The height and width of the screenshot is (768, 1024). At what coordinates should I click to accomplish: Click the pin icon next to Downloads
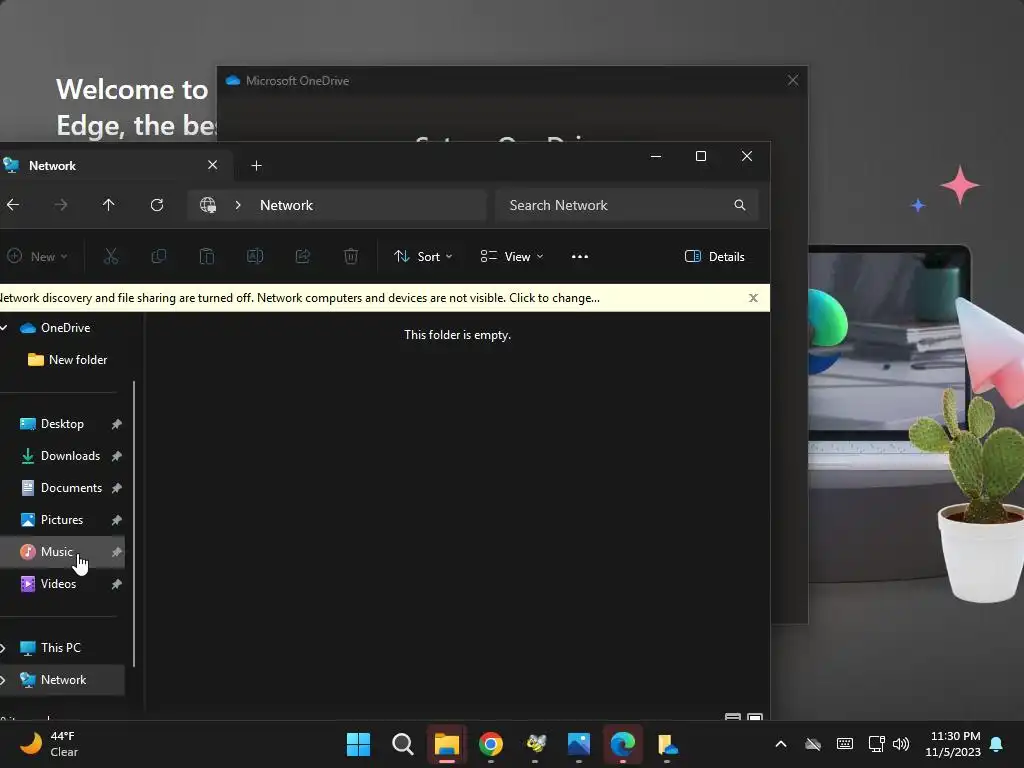pos(116,456)
